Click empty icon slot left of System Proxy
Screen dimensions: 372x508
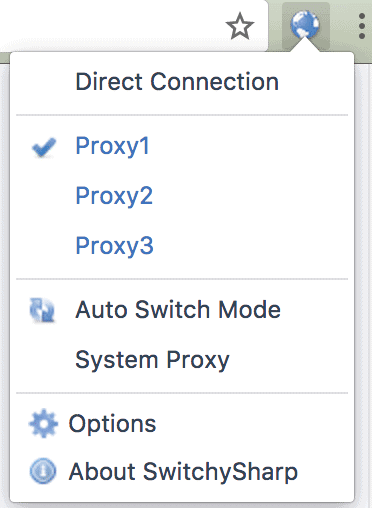[43, 360]
